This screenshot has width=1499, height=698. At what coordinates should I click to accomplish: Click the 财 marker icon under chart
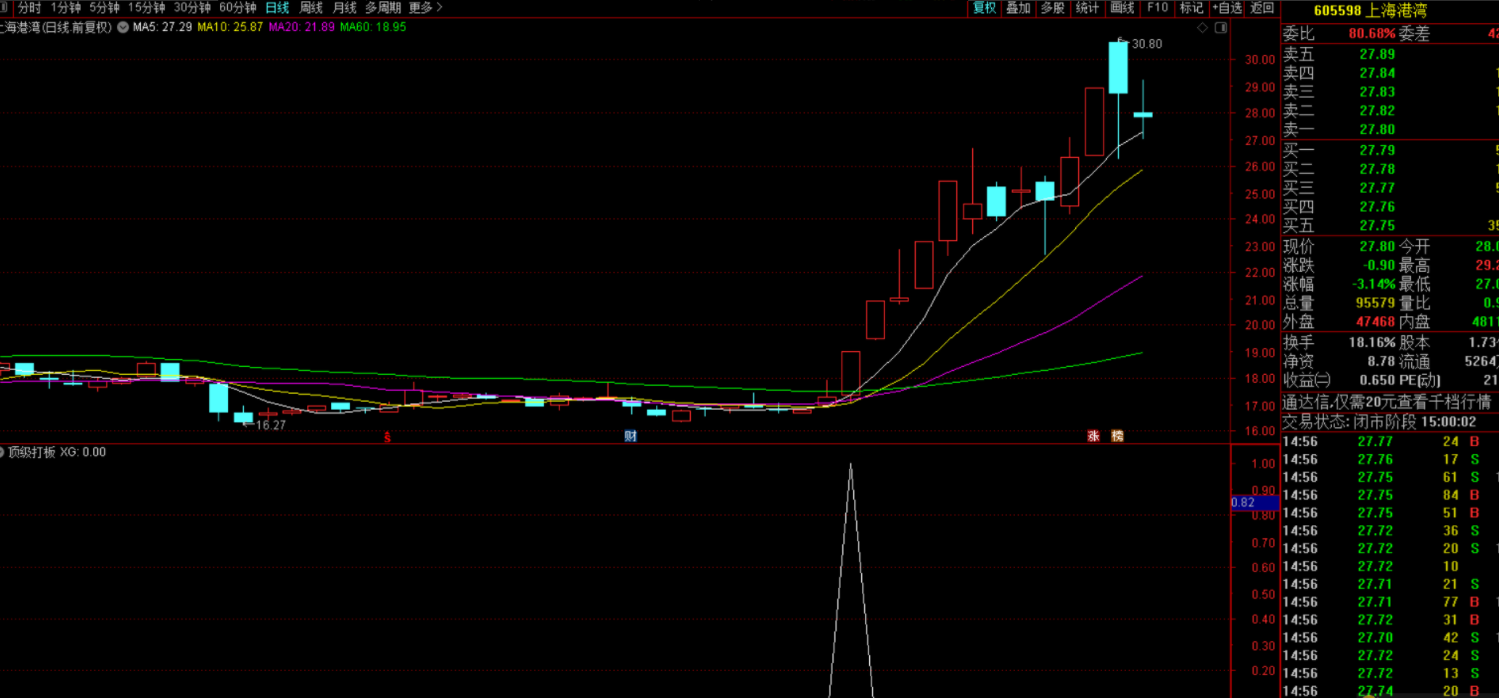click(x=631, y=436)
